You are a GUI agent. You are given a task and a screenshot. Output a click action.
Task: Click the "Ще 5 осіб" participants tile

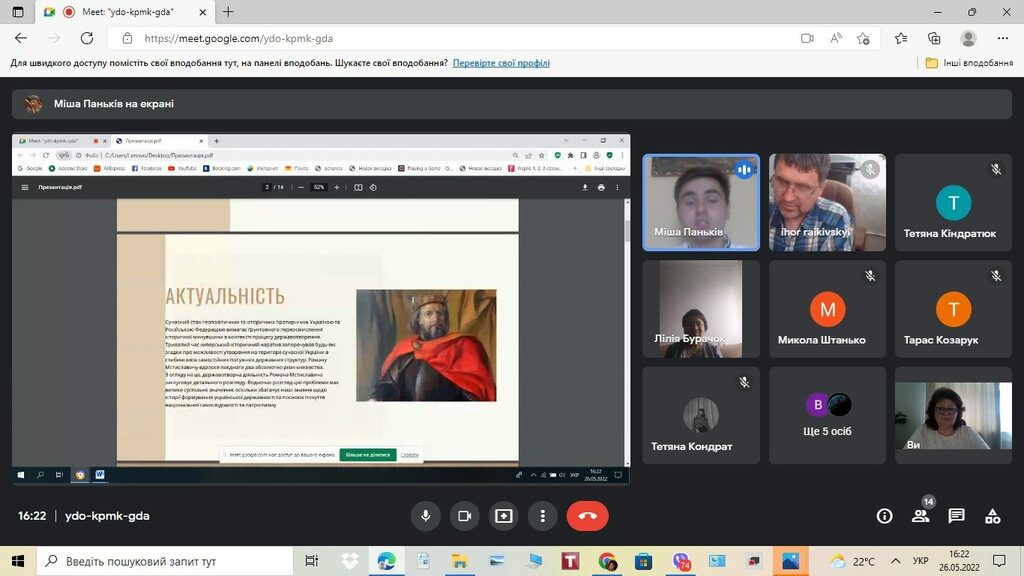click(829, 416)
